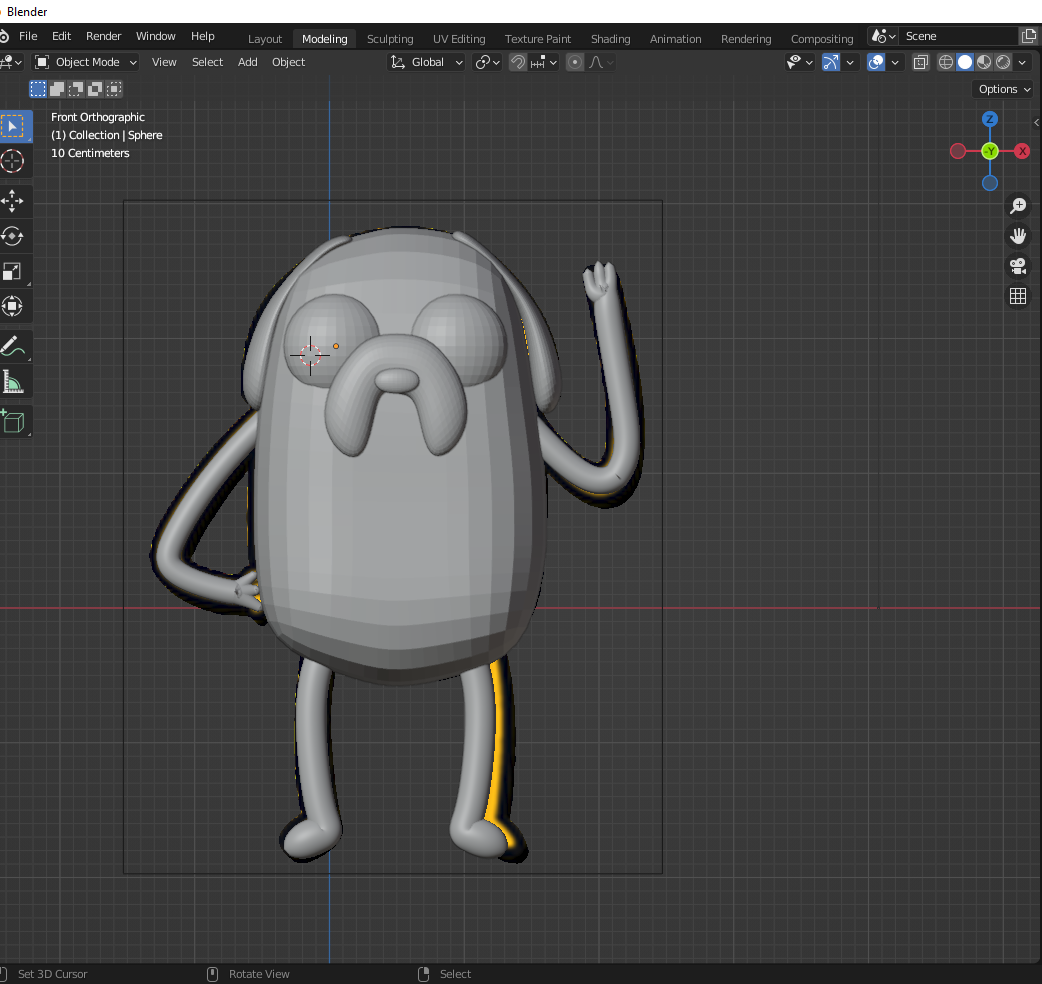Select the Scale tool

(13, 271)
